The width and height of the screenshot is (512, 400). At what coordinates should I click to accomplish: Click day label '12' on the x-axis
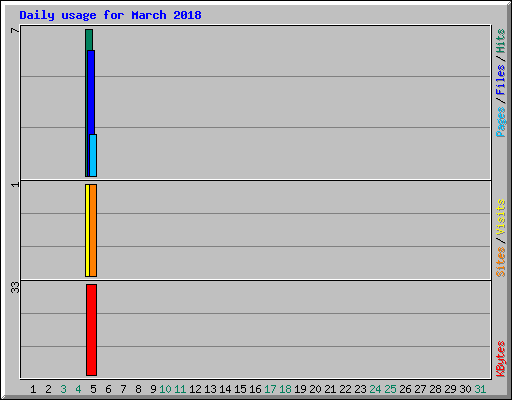pyautogui.click(x=195, y=389)
